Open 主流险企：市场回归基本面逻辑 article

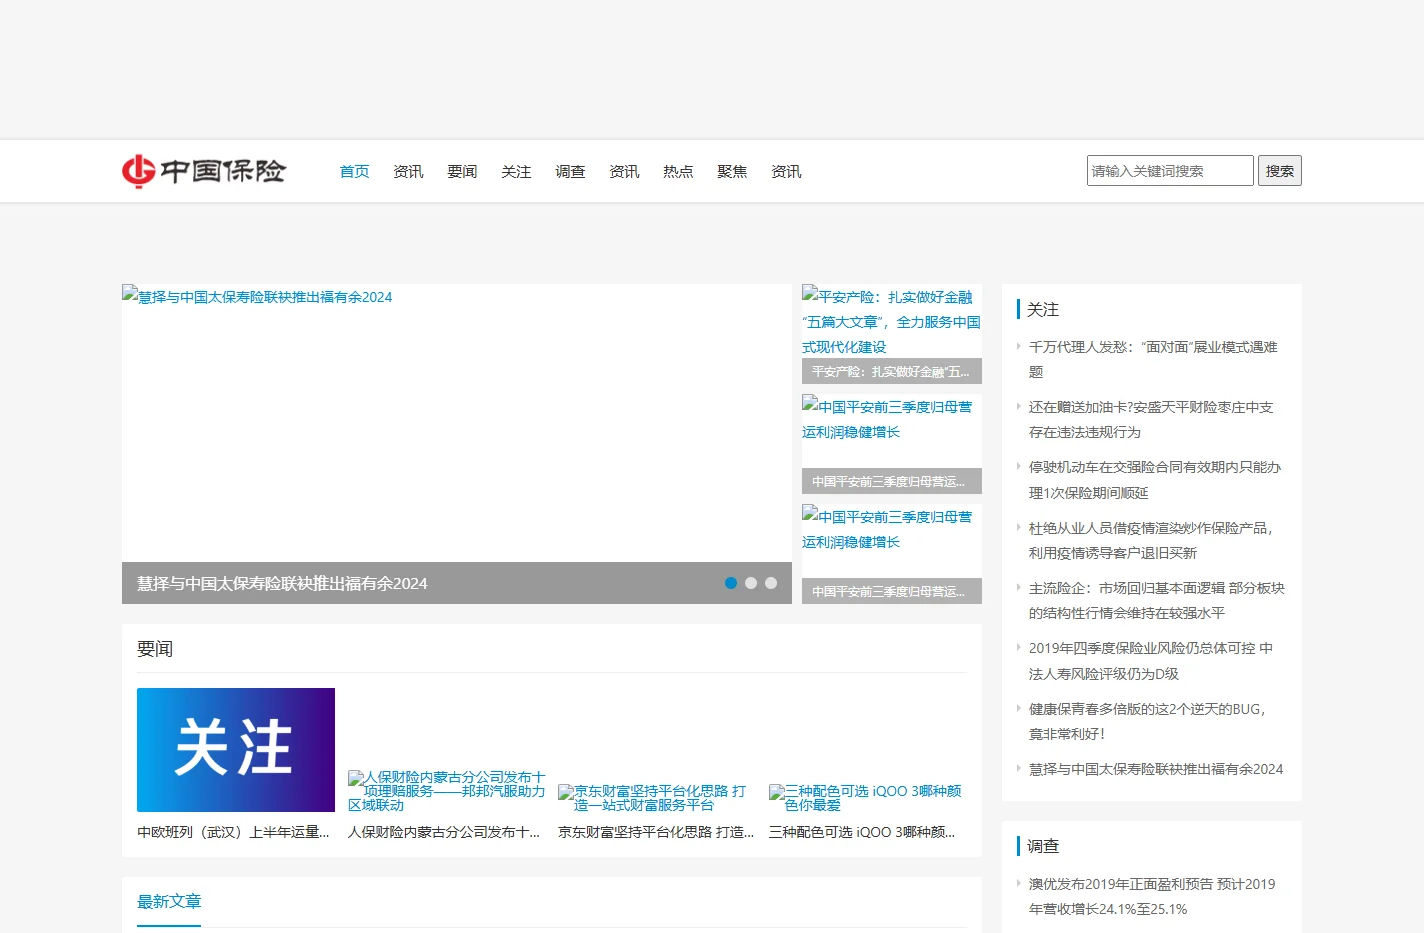1157,600
